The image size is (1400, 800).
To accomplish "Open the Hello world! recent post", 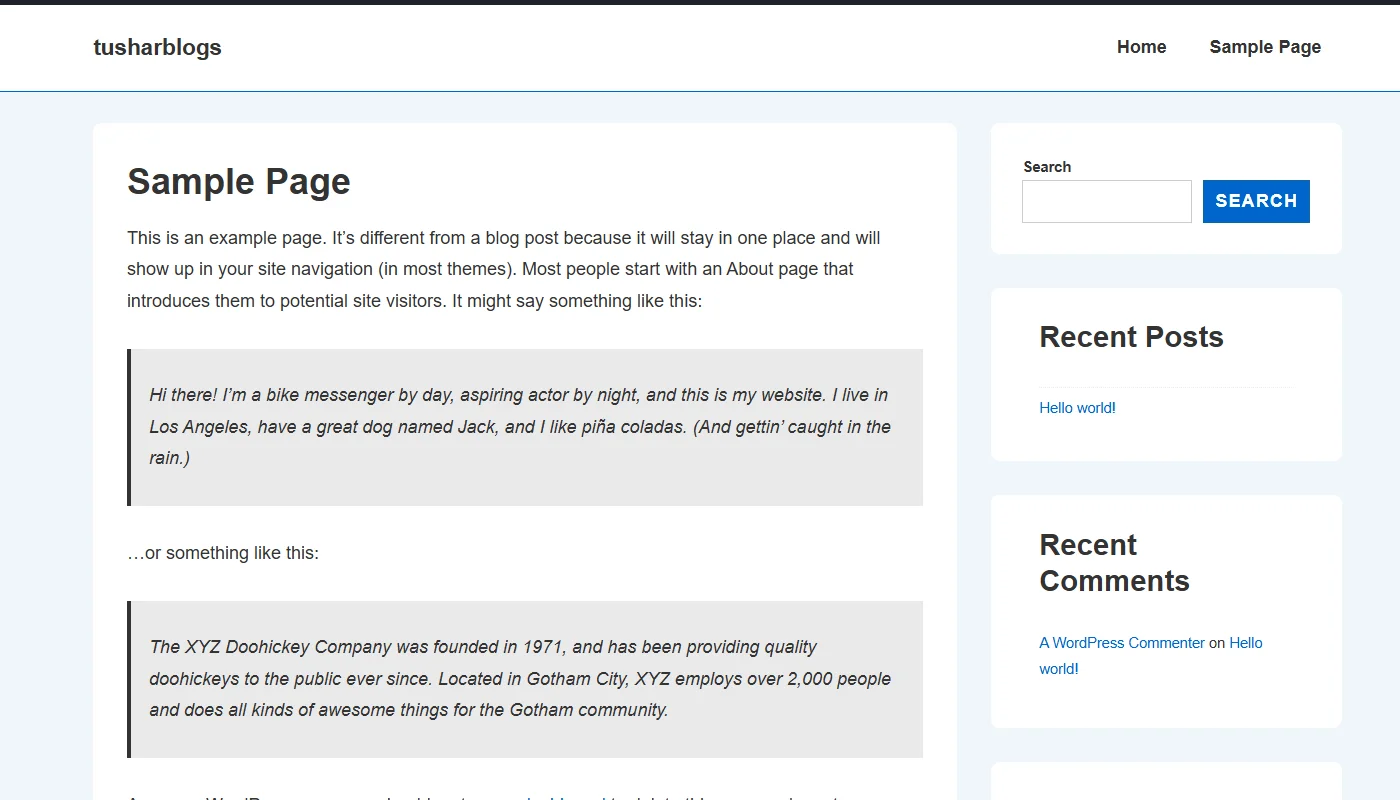I will pyautogui.click(x=1077, y=408).
